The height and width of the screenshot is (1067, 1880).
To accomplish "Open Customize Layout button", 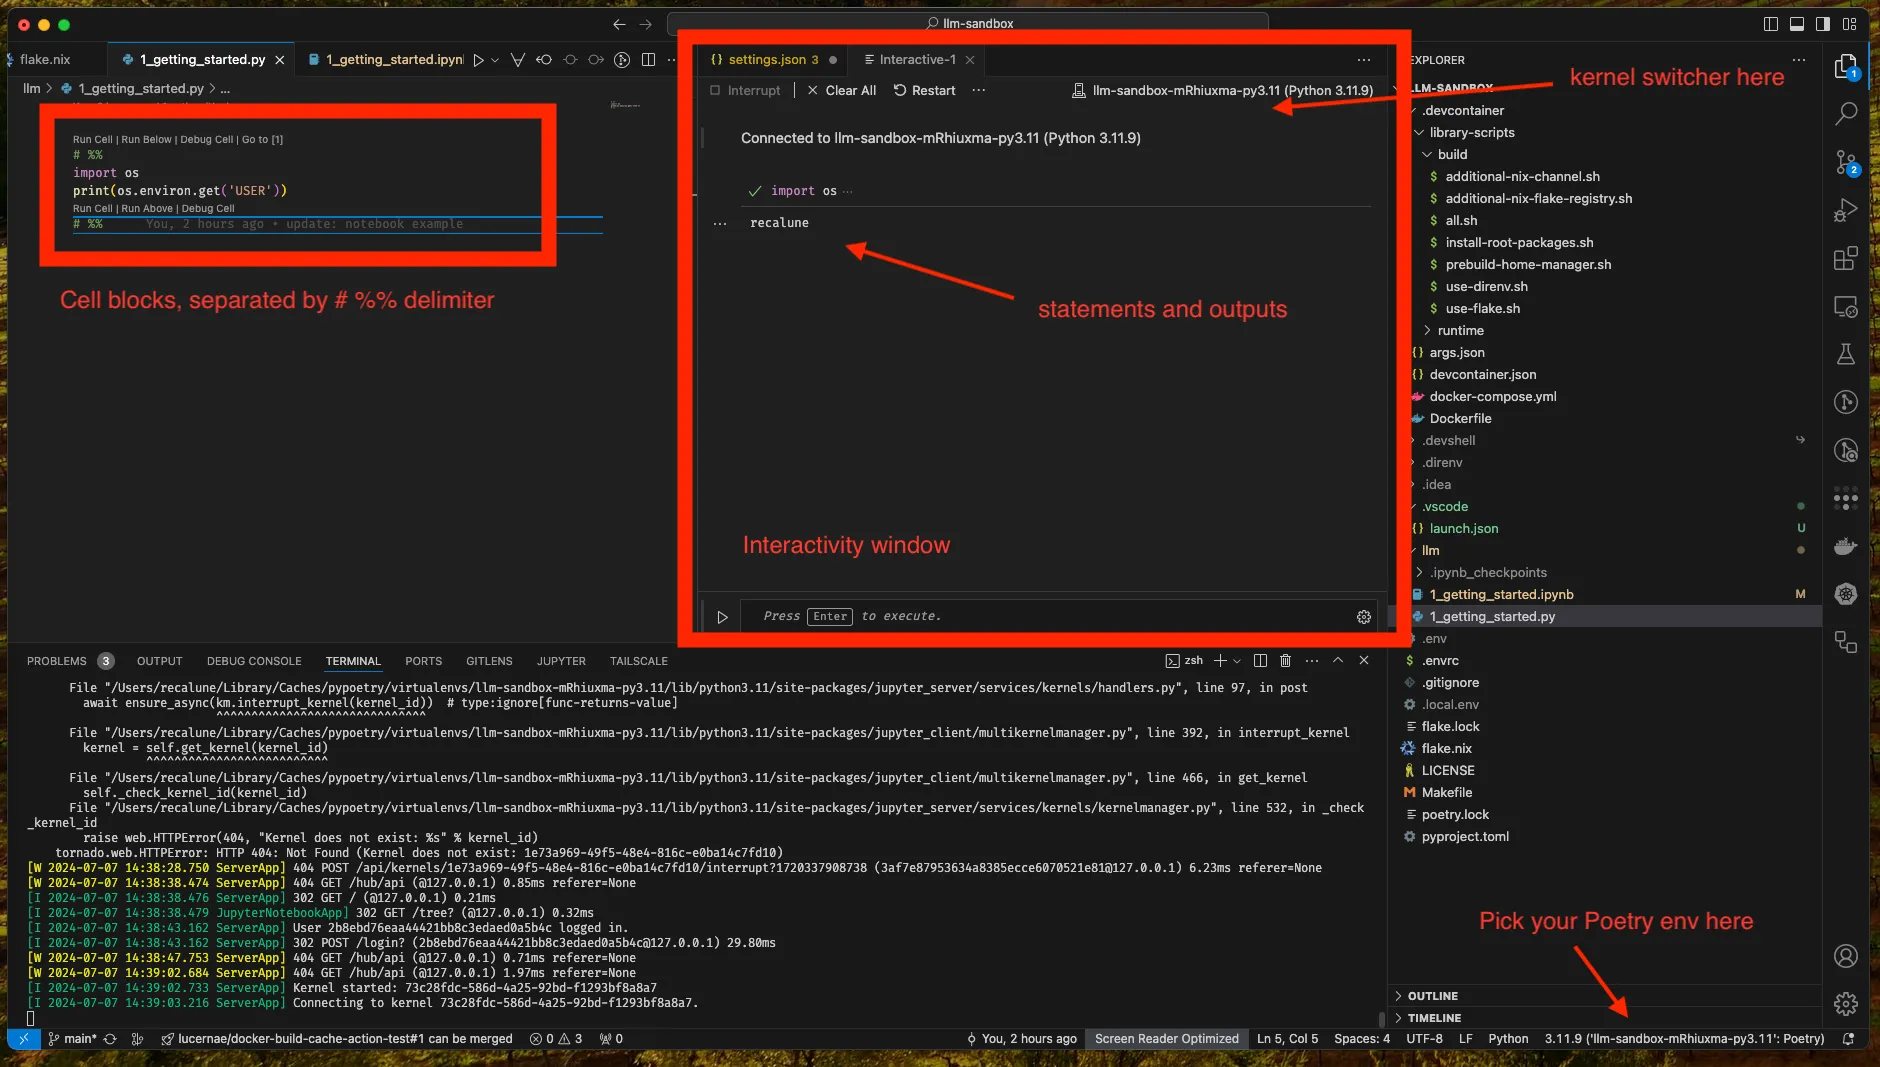I will [1849, 24].
